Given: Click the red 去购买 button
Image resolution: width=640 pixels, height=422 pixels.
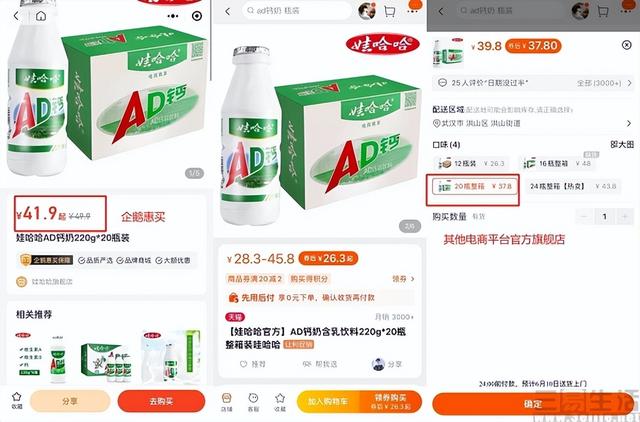Looking at the screenshot, I should 161,401.
